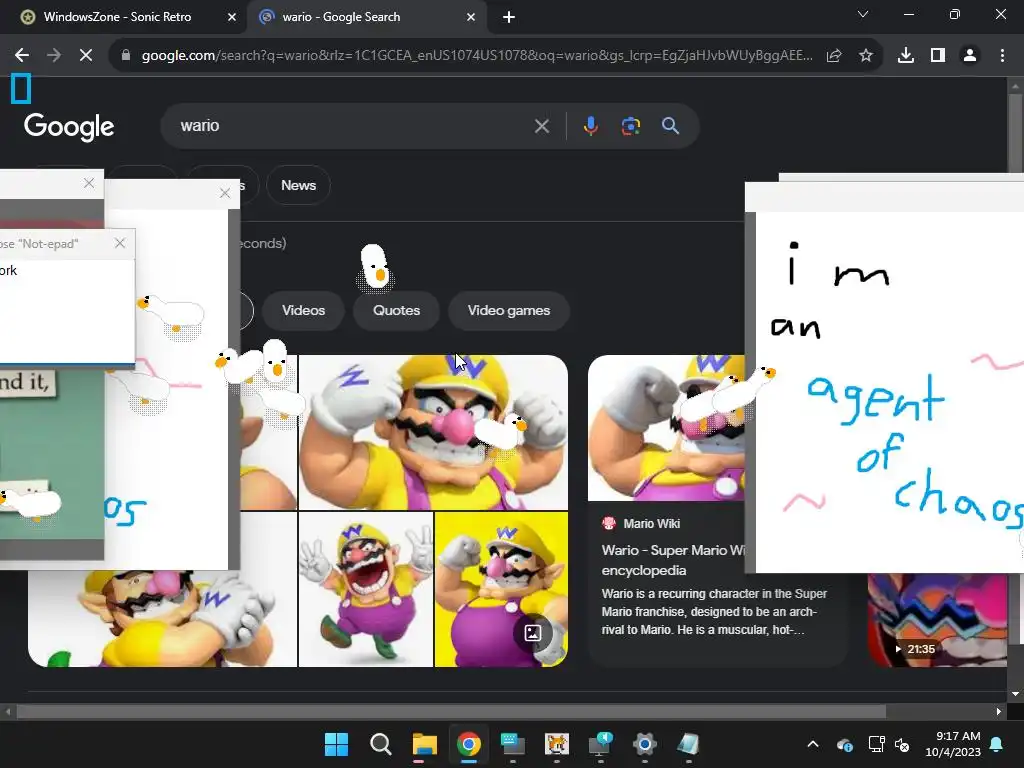Image resolution: width=1024 pixels, height=768 pixels.
Task: Select the Videos chip
Action: 304,311
